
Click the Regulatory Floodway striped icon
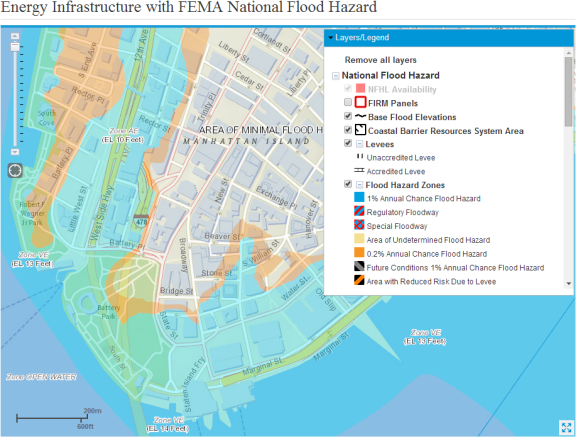[359, 211]
